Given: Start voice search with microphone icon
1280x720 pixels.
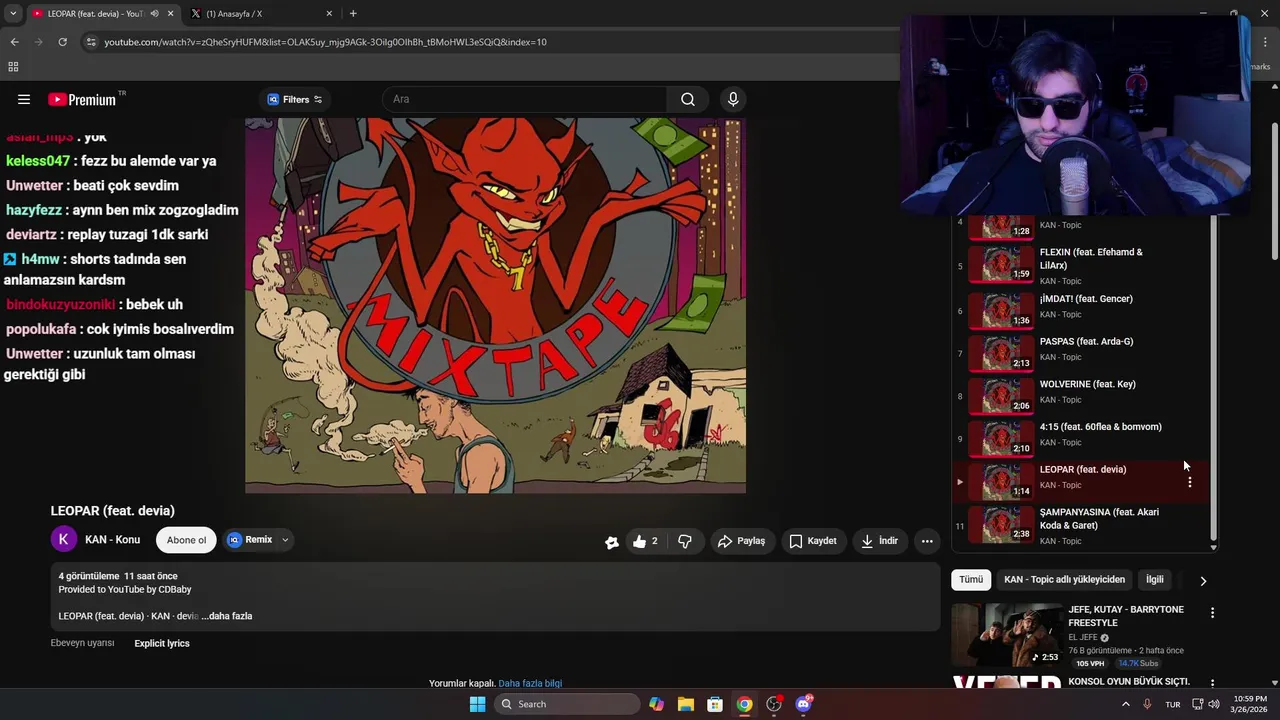Looking at the screenshot, I should 733,99.
